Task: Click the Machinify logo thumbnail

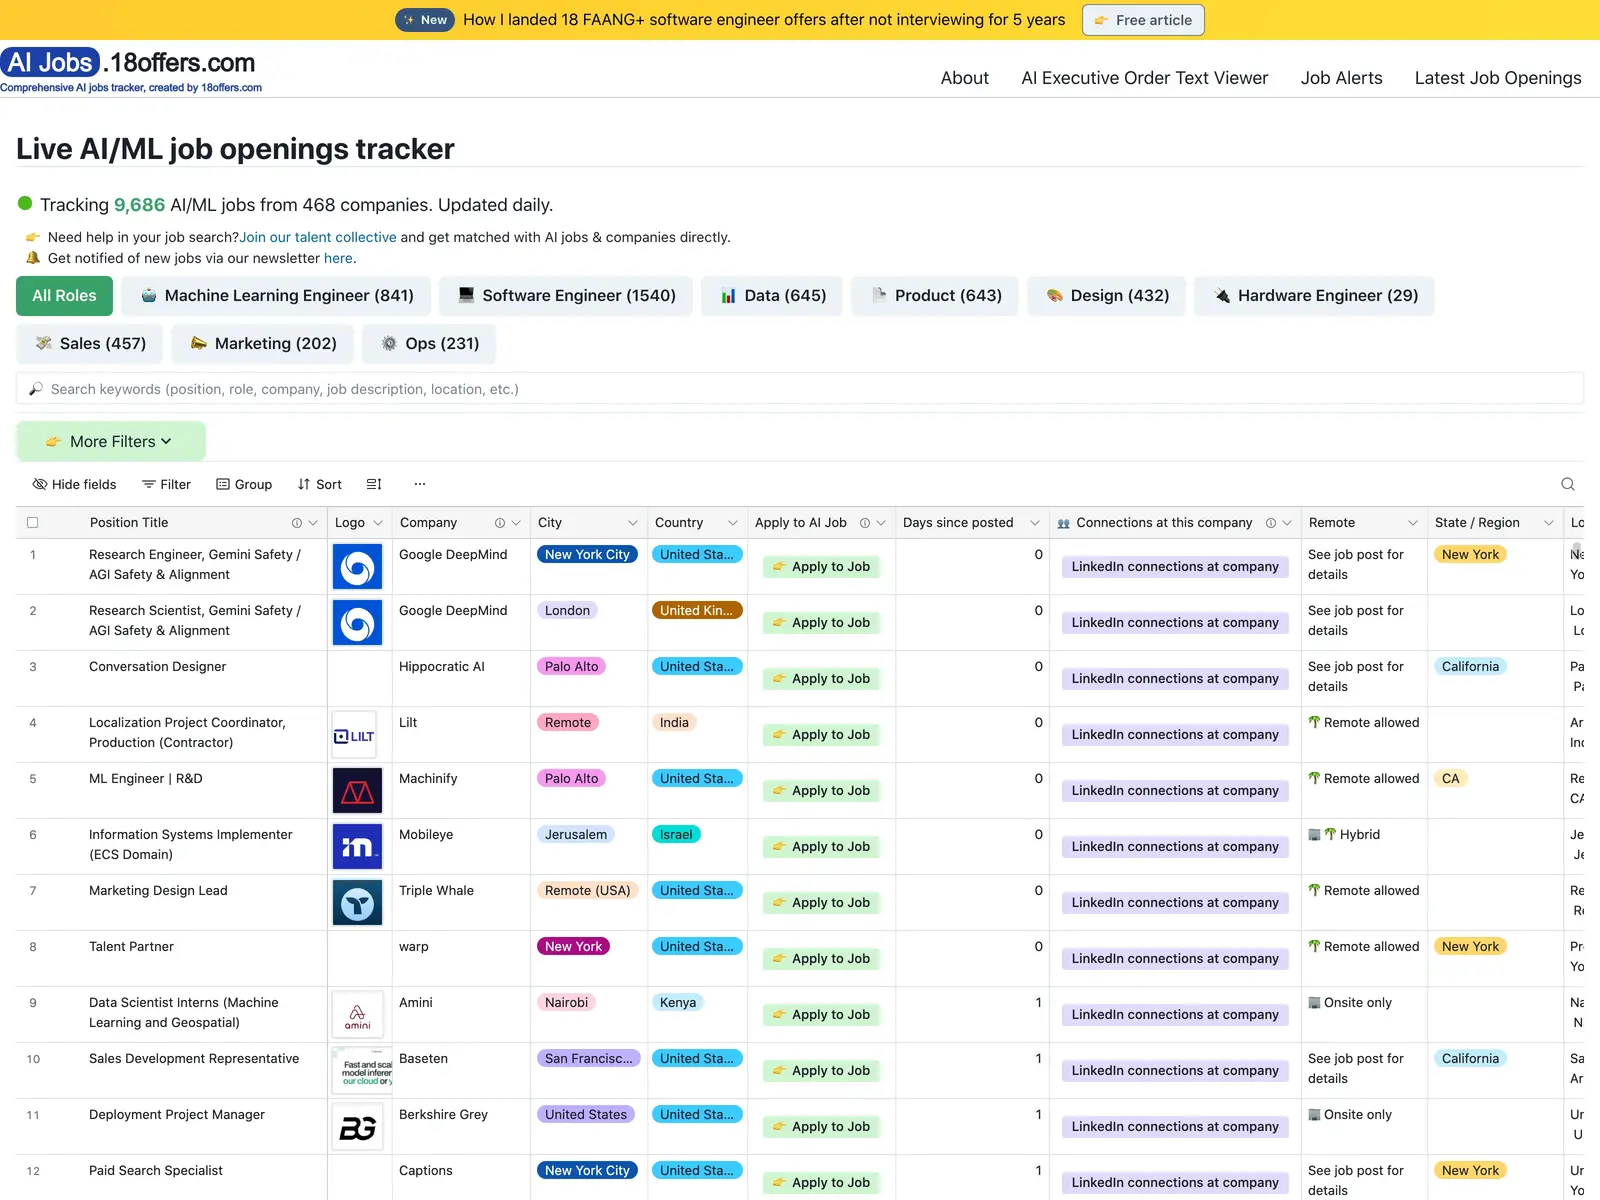Action: (x=357, y=791)
